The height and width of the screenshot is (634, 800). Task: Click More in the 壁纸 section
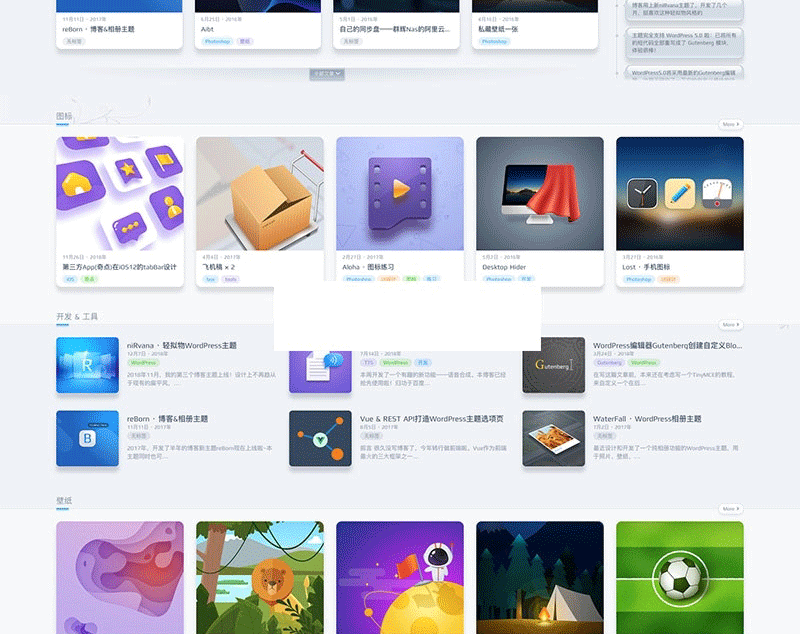[731, 509]
